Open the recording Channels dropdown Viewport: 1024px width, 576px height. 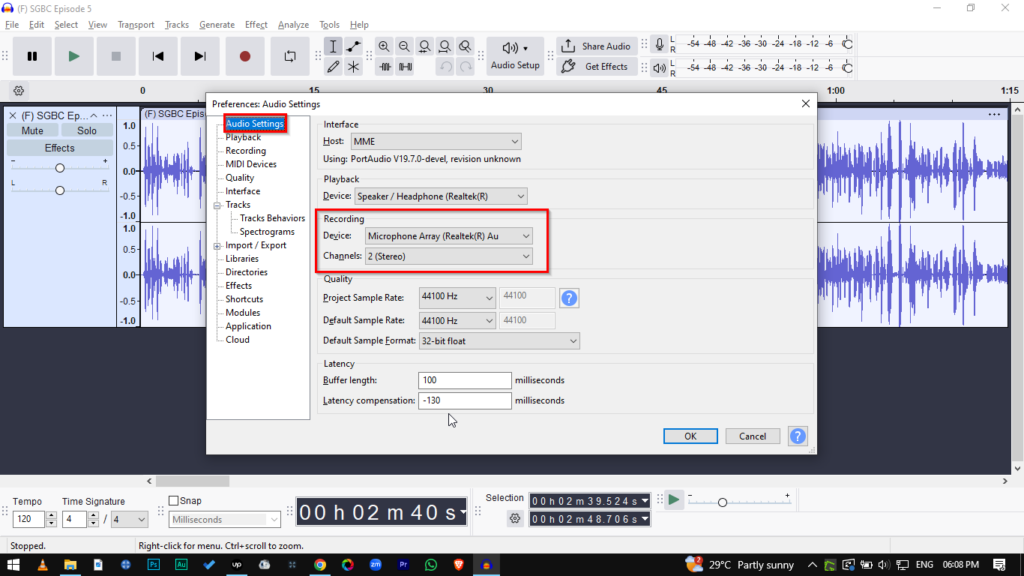pos(447,257)
